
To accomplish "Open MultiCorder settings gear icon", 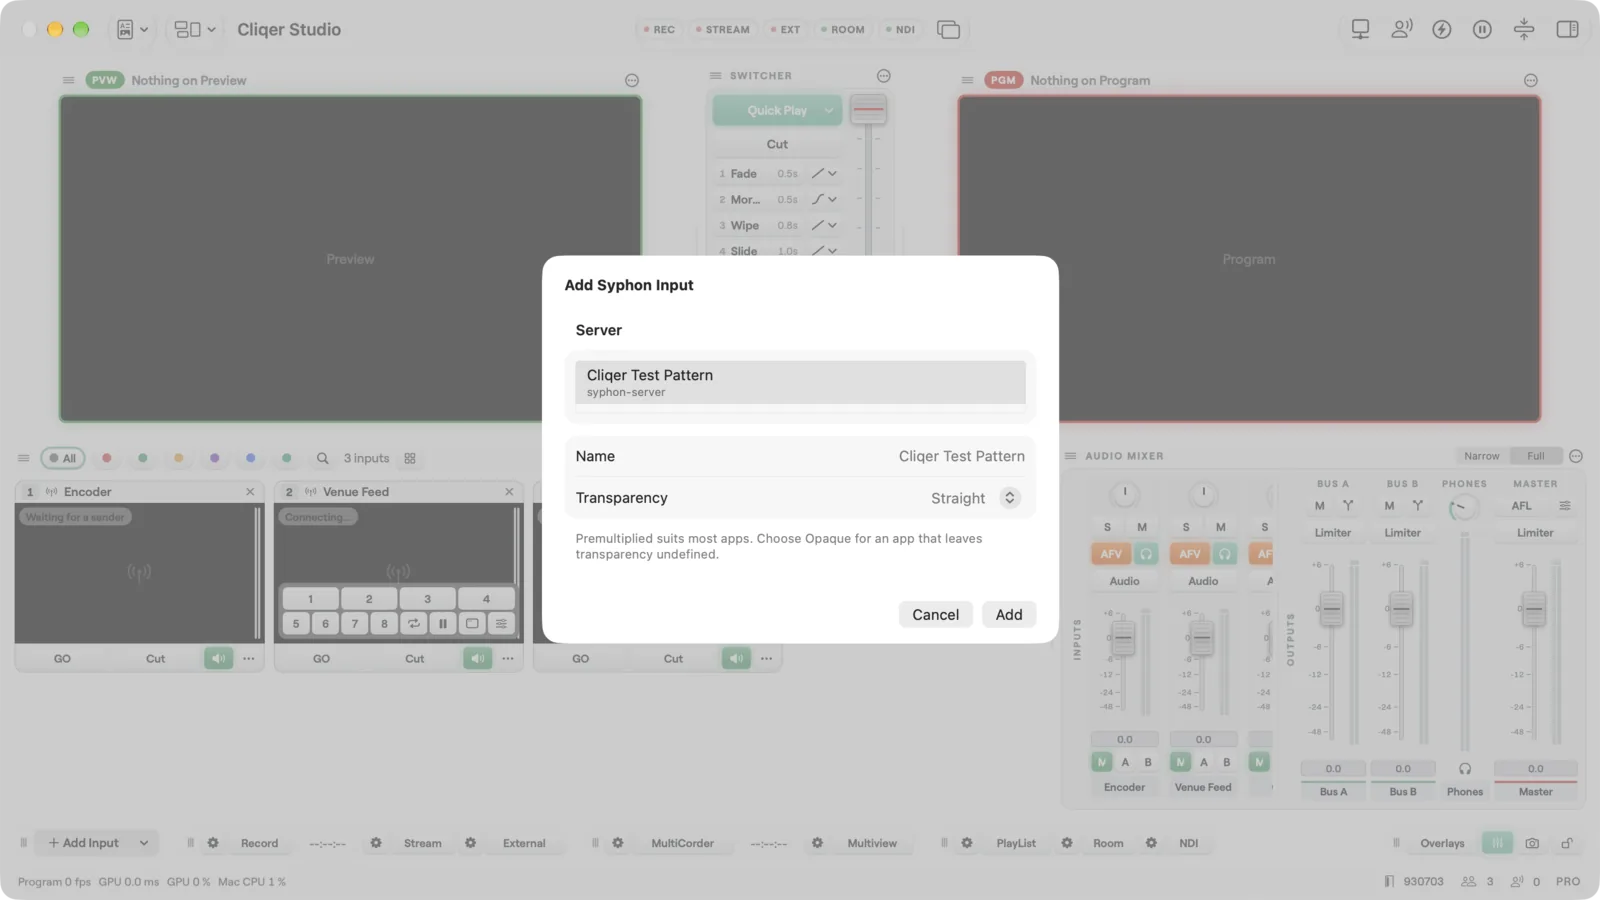I will [618, 844].
